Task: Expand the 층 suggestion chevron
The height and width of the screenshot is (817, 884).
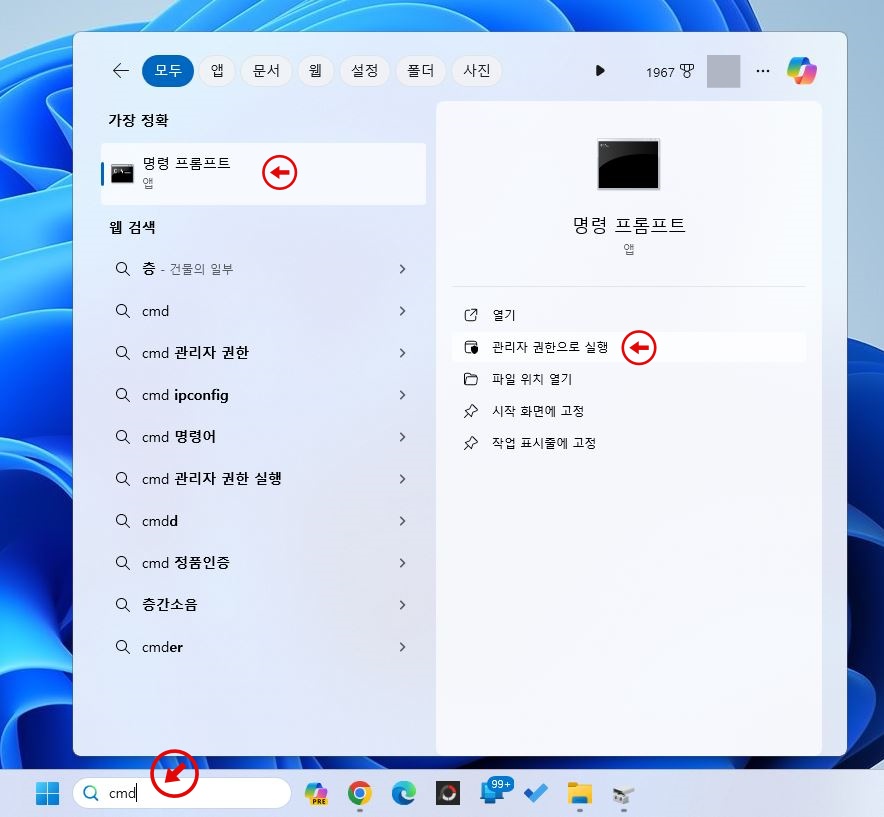Action: [402, 269]
